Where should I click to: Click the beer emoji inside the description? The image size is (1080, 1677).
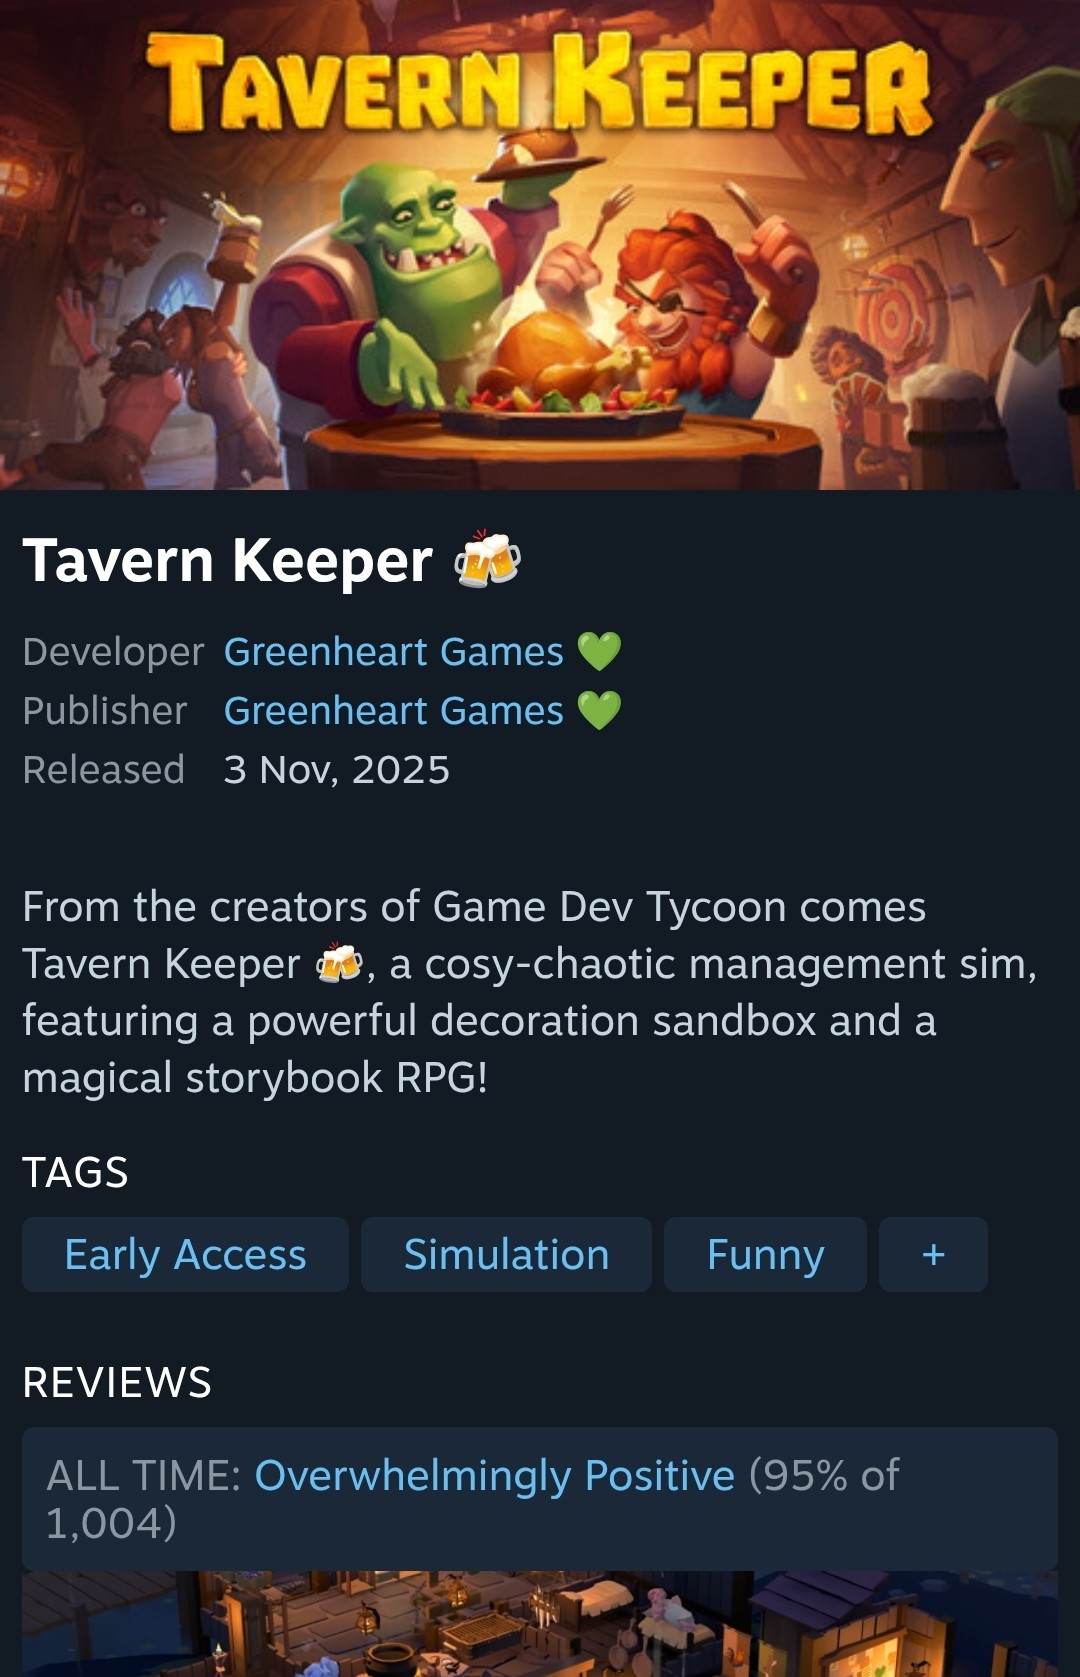tap(338, 964)
